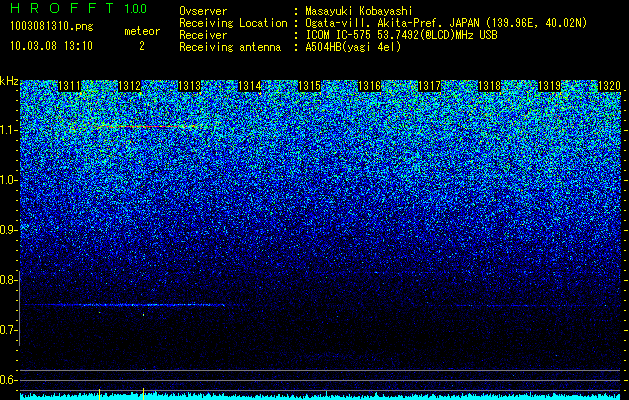Click the Receiver field label
Image resolution: width=629 pixels, height=400 pixels.
click(x=203, y=35)
